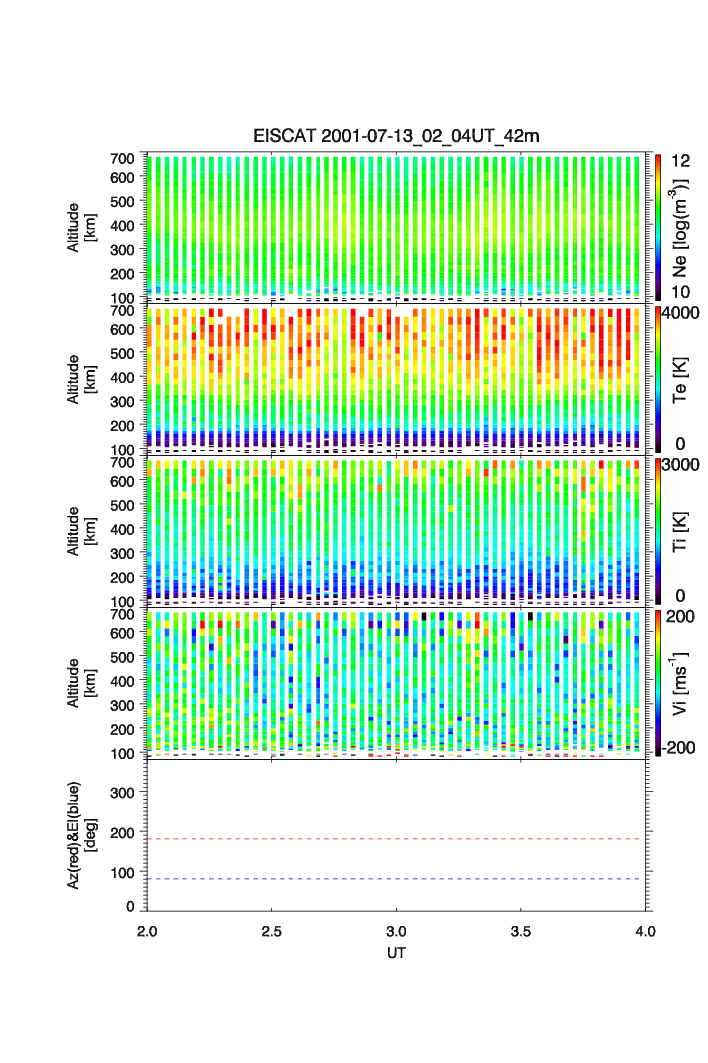The image size is (708, 1063).
Task: Click the Altitude label of the top panel
Action: (x=81, y=226)
